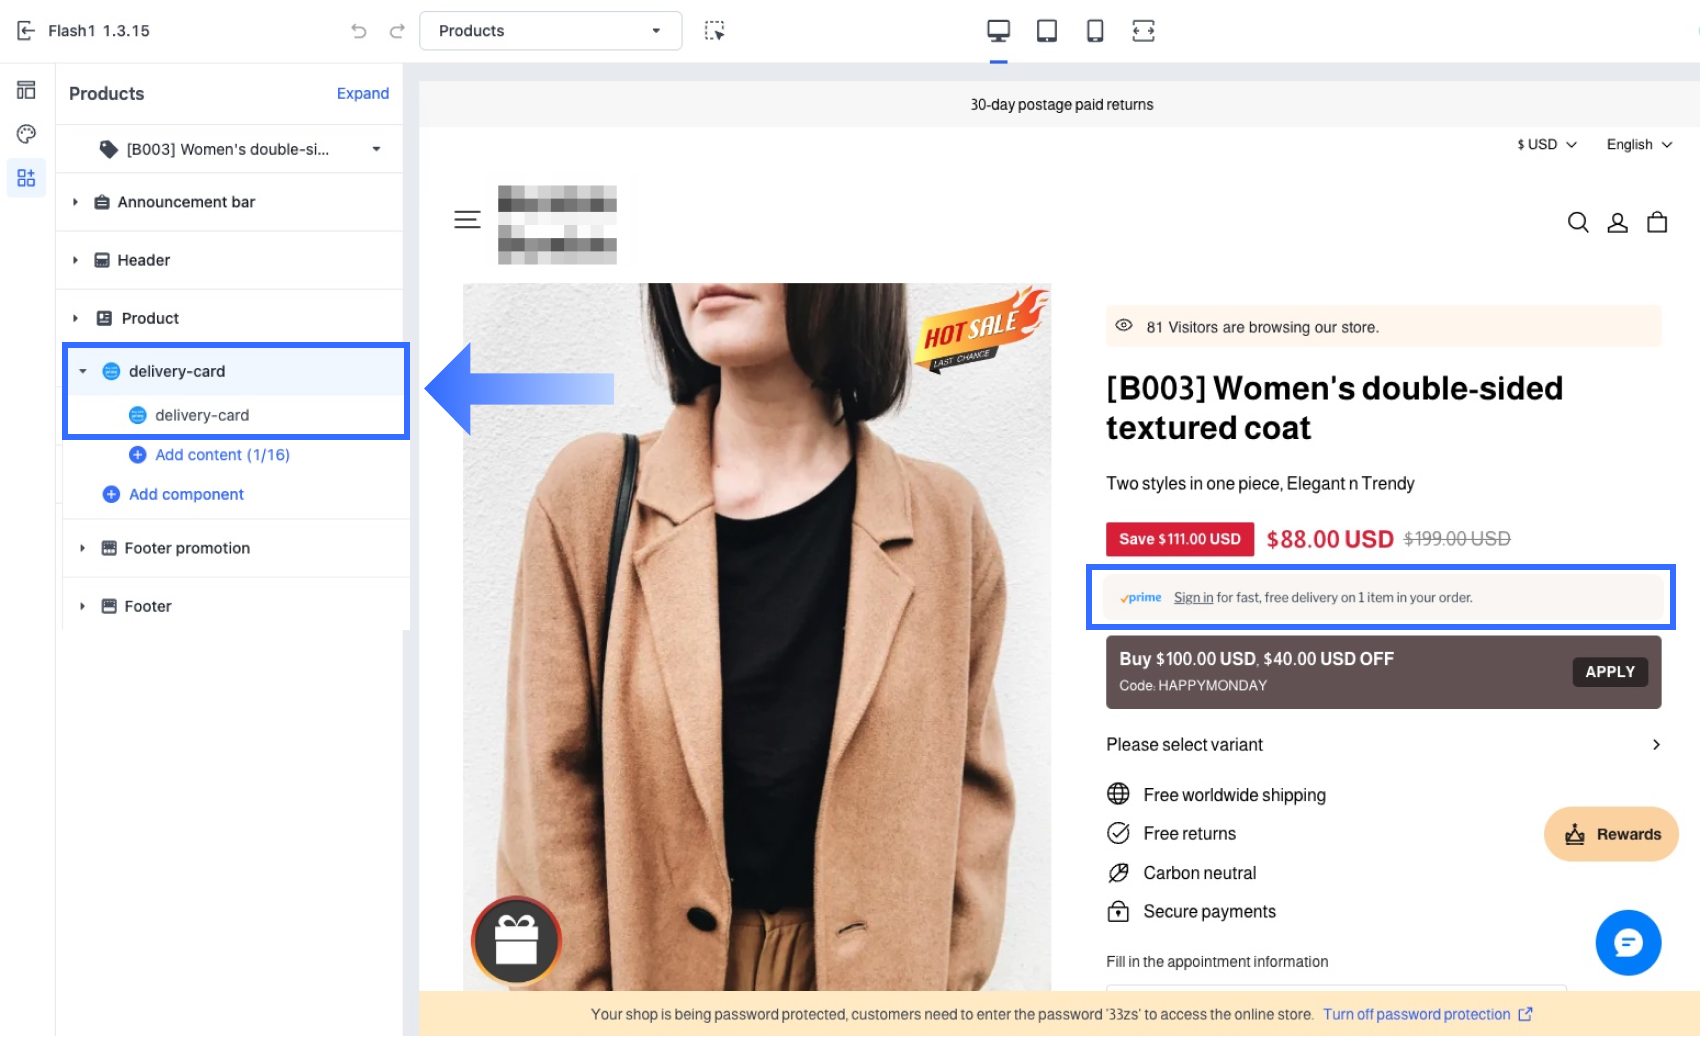Expand the Product section
Image resolution: width=1700 pixels, height=1037 pixels.
click(x=75, y=318)
